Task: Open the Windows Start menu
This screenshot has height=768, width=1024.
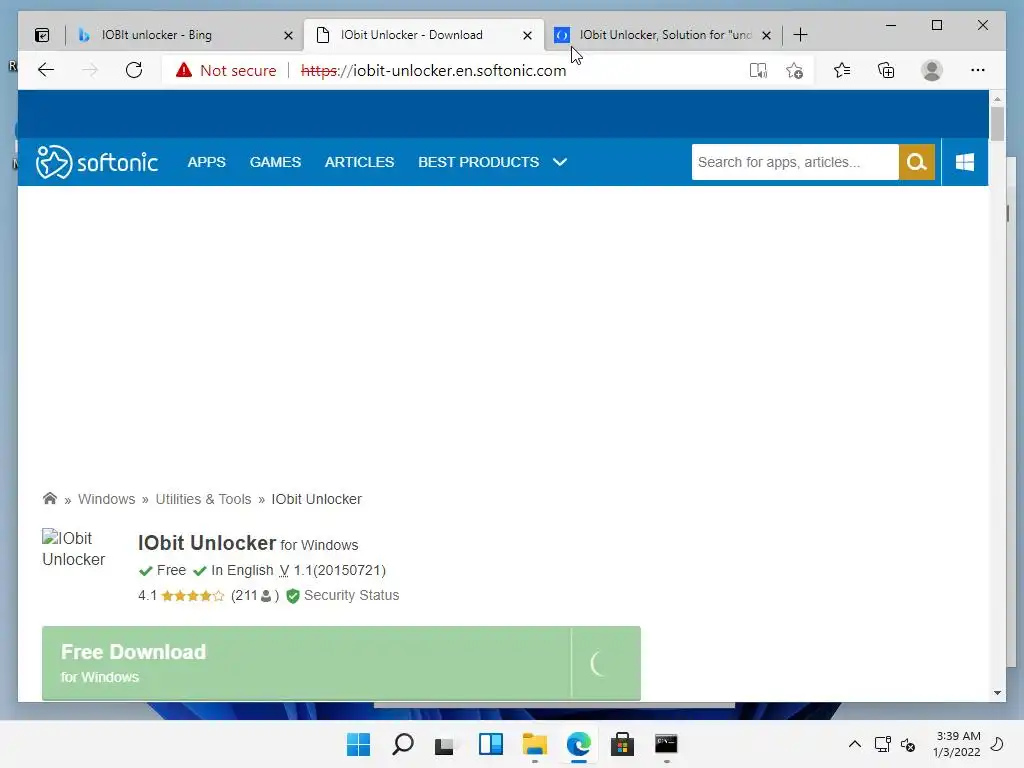Action: (359, 744)
